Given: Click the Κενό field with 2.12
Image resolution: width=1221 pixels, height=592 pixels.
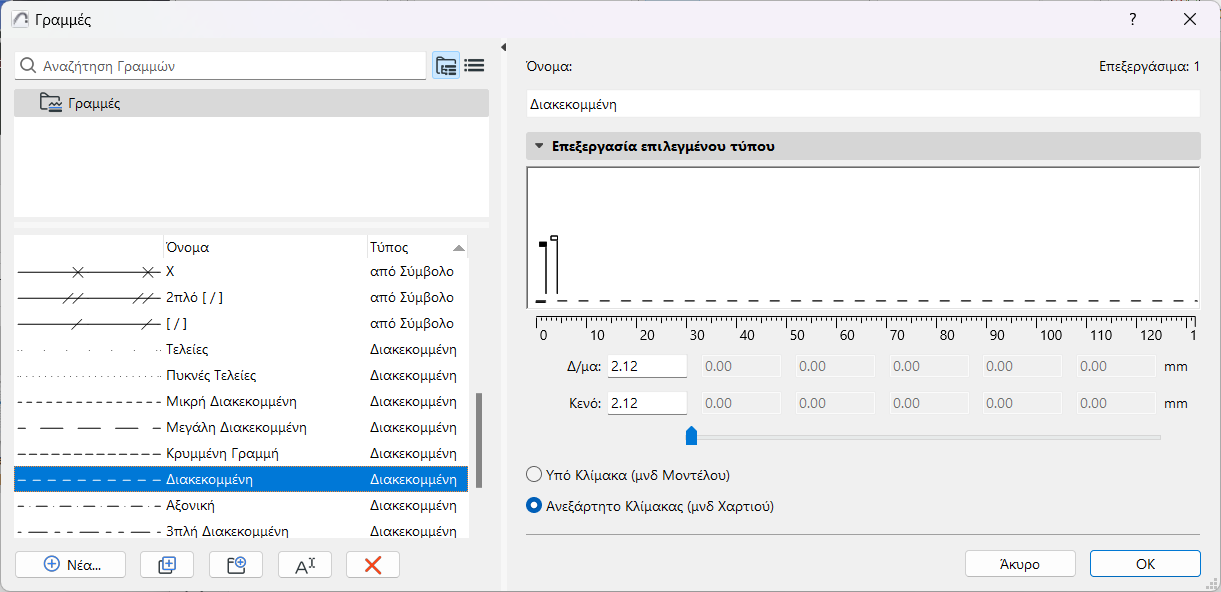Looking at the screenshot, I should (x=647, y=404).
